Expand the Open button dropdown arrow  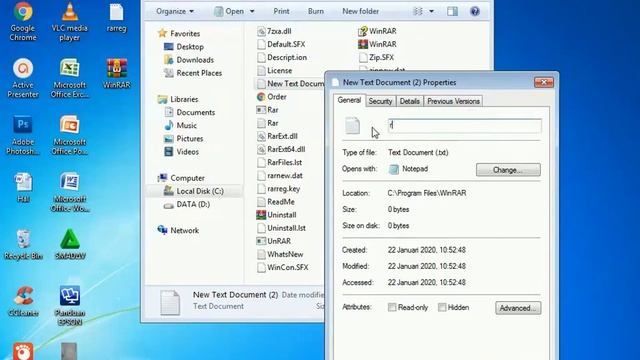[252, 11]
